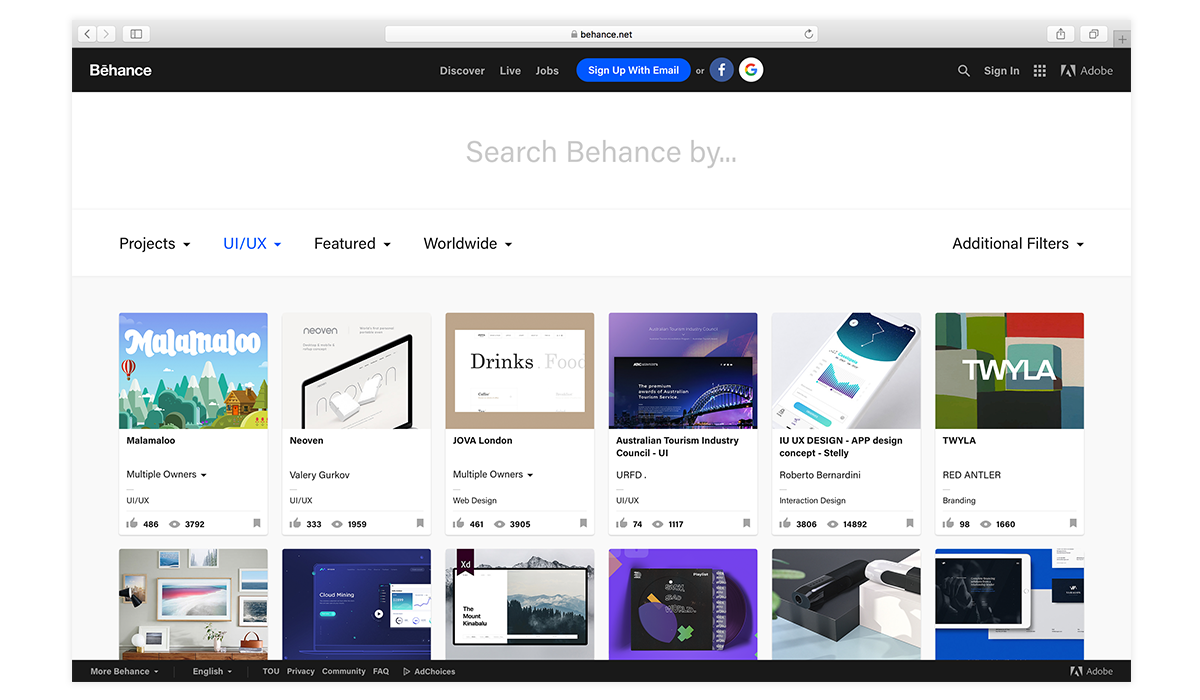The height and width of the screenshot is (700, 1200).
Task: Click the Safari reload page icon
Action: (809, 34)
